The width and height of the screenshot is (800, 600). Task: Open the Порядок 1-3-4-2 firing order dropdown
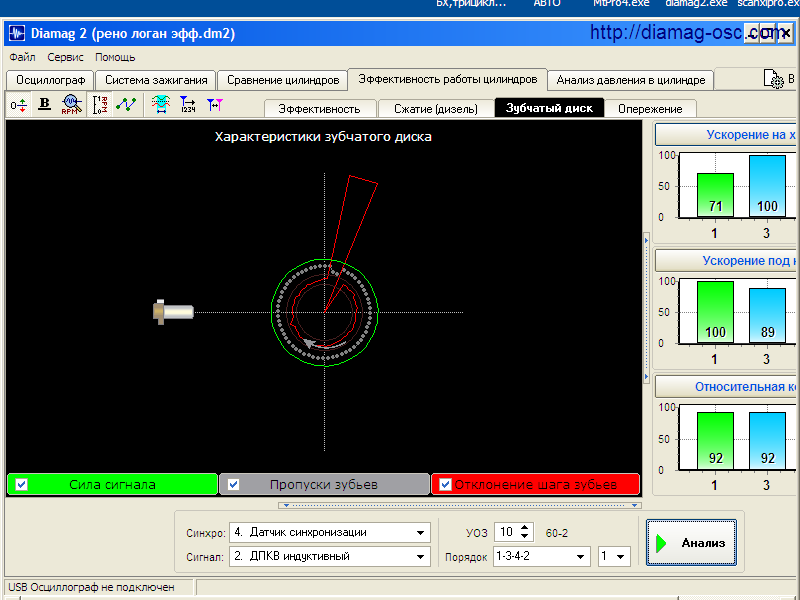point(580,557)
